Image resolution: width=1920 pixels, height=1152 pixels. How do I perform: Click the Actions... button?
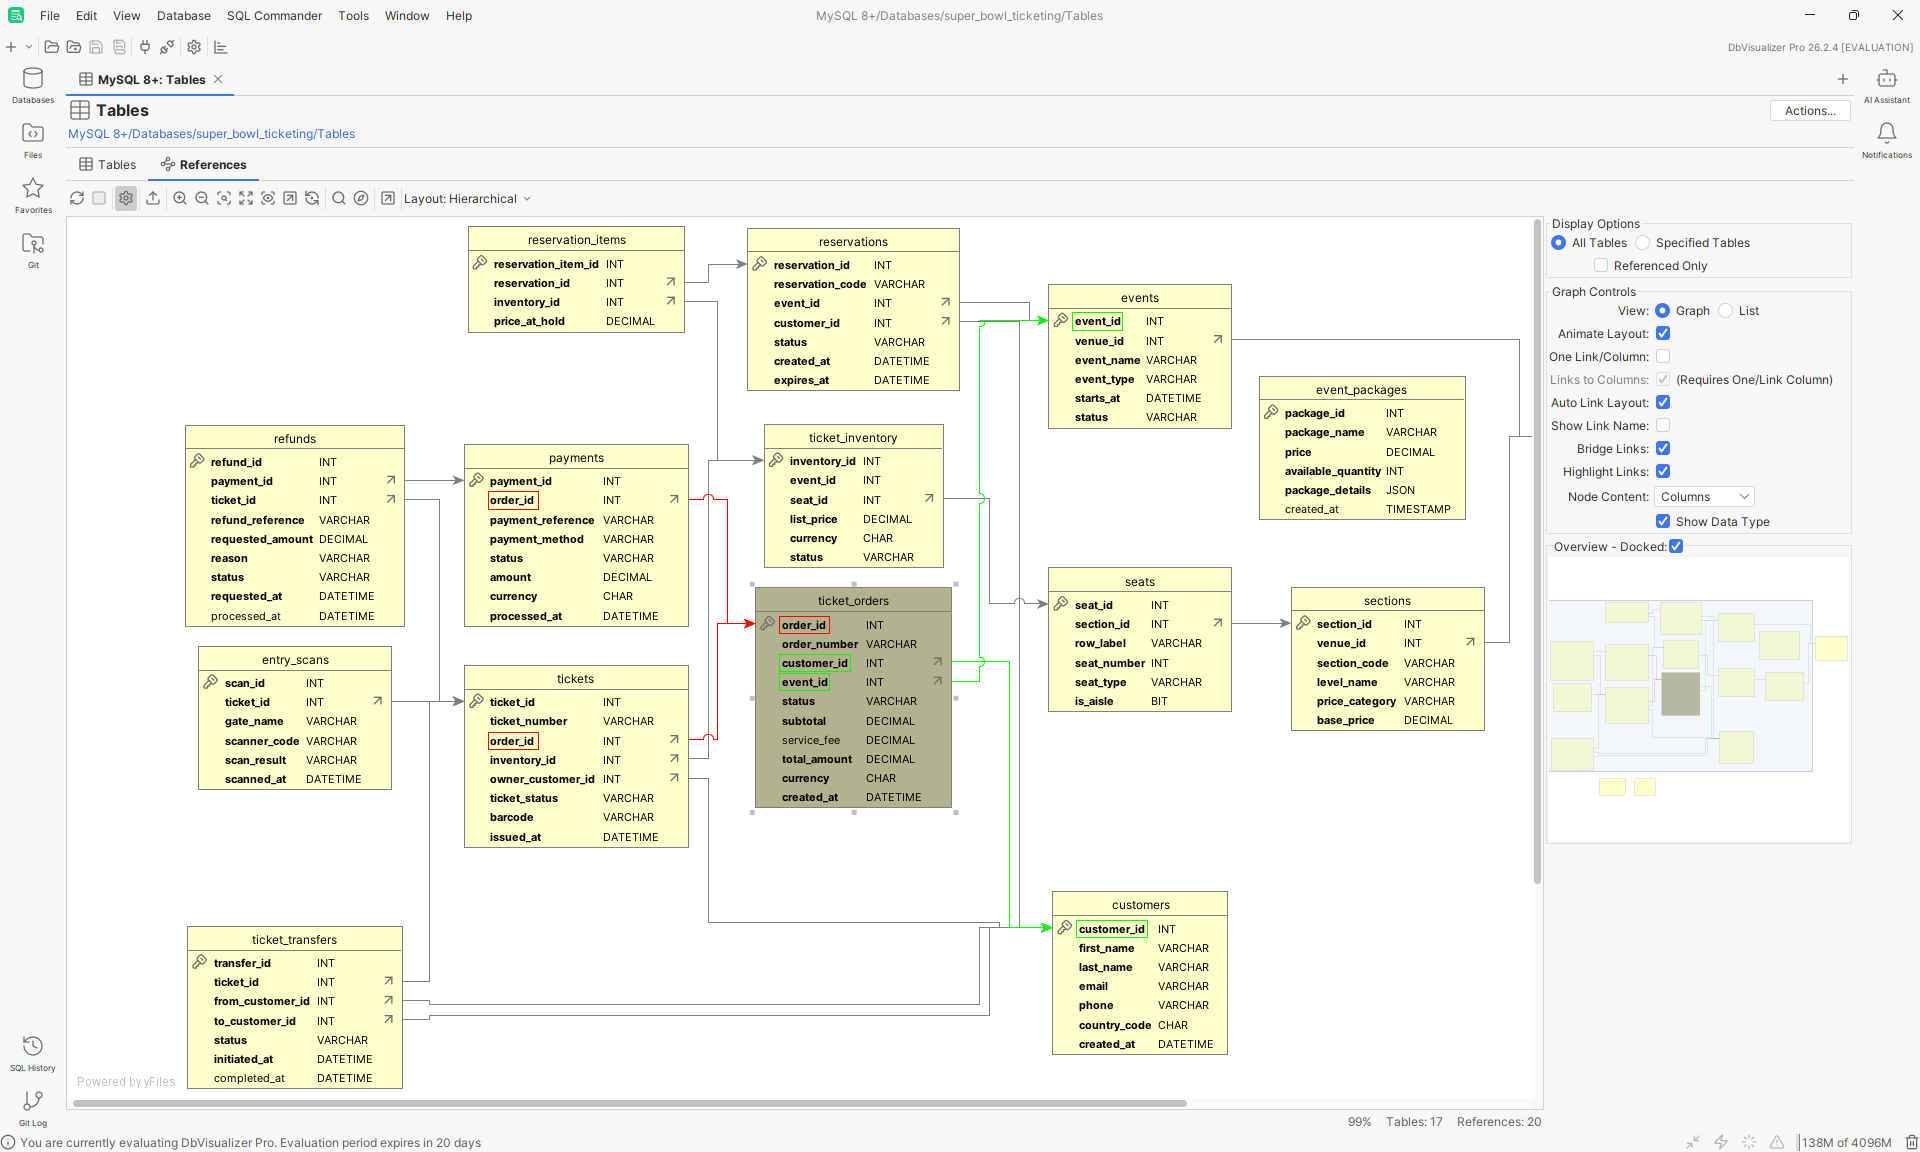coord(1810,111)
